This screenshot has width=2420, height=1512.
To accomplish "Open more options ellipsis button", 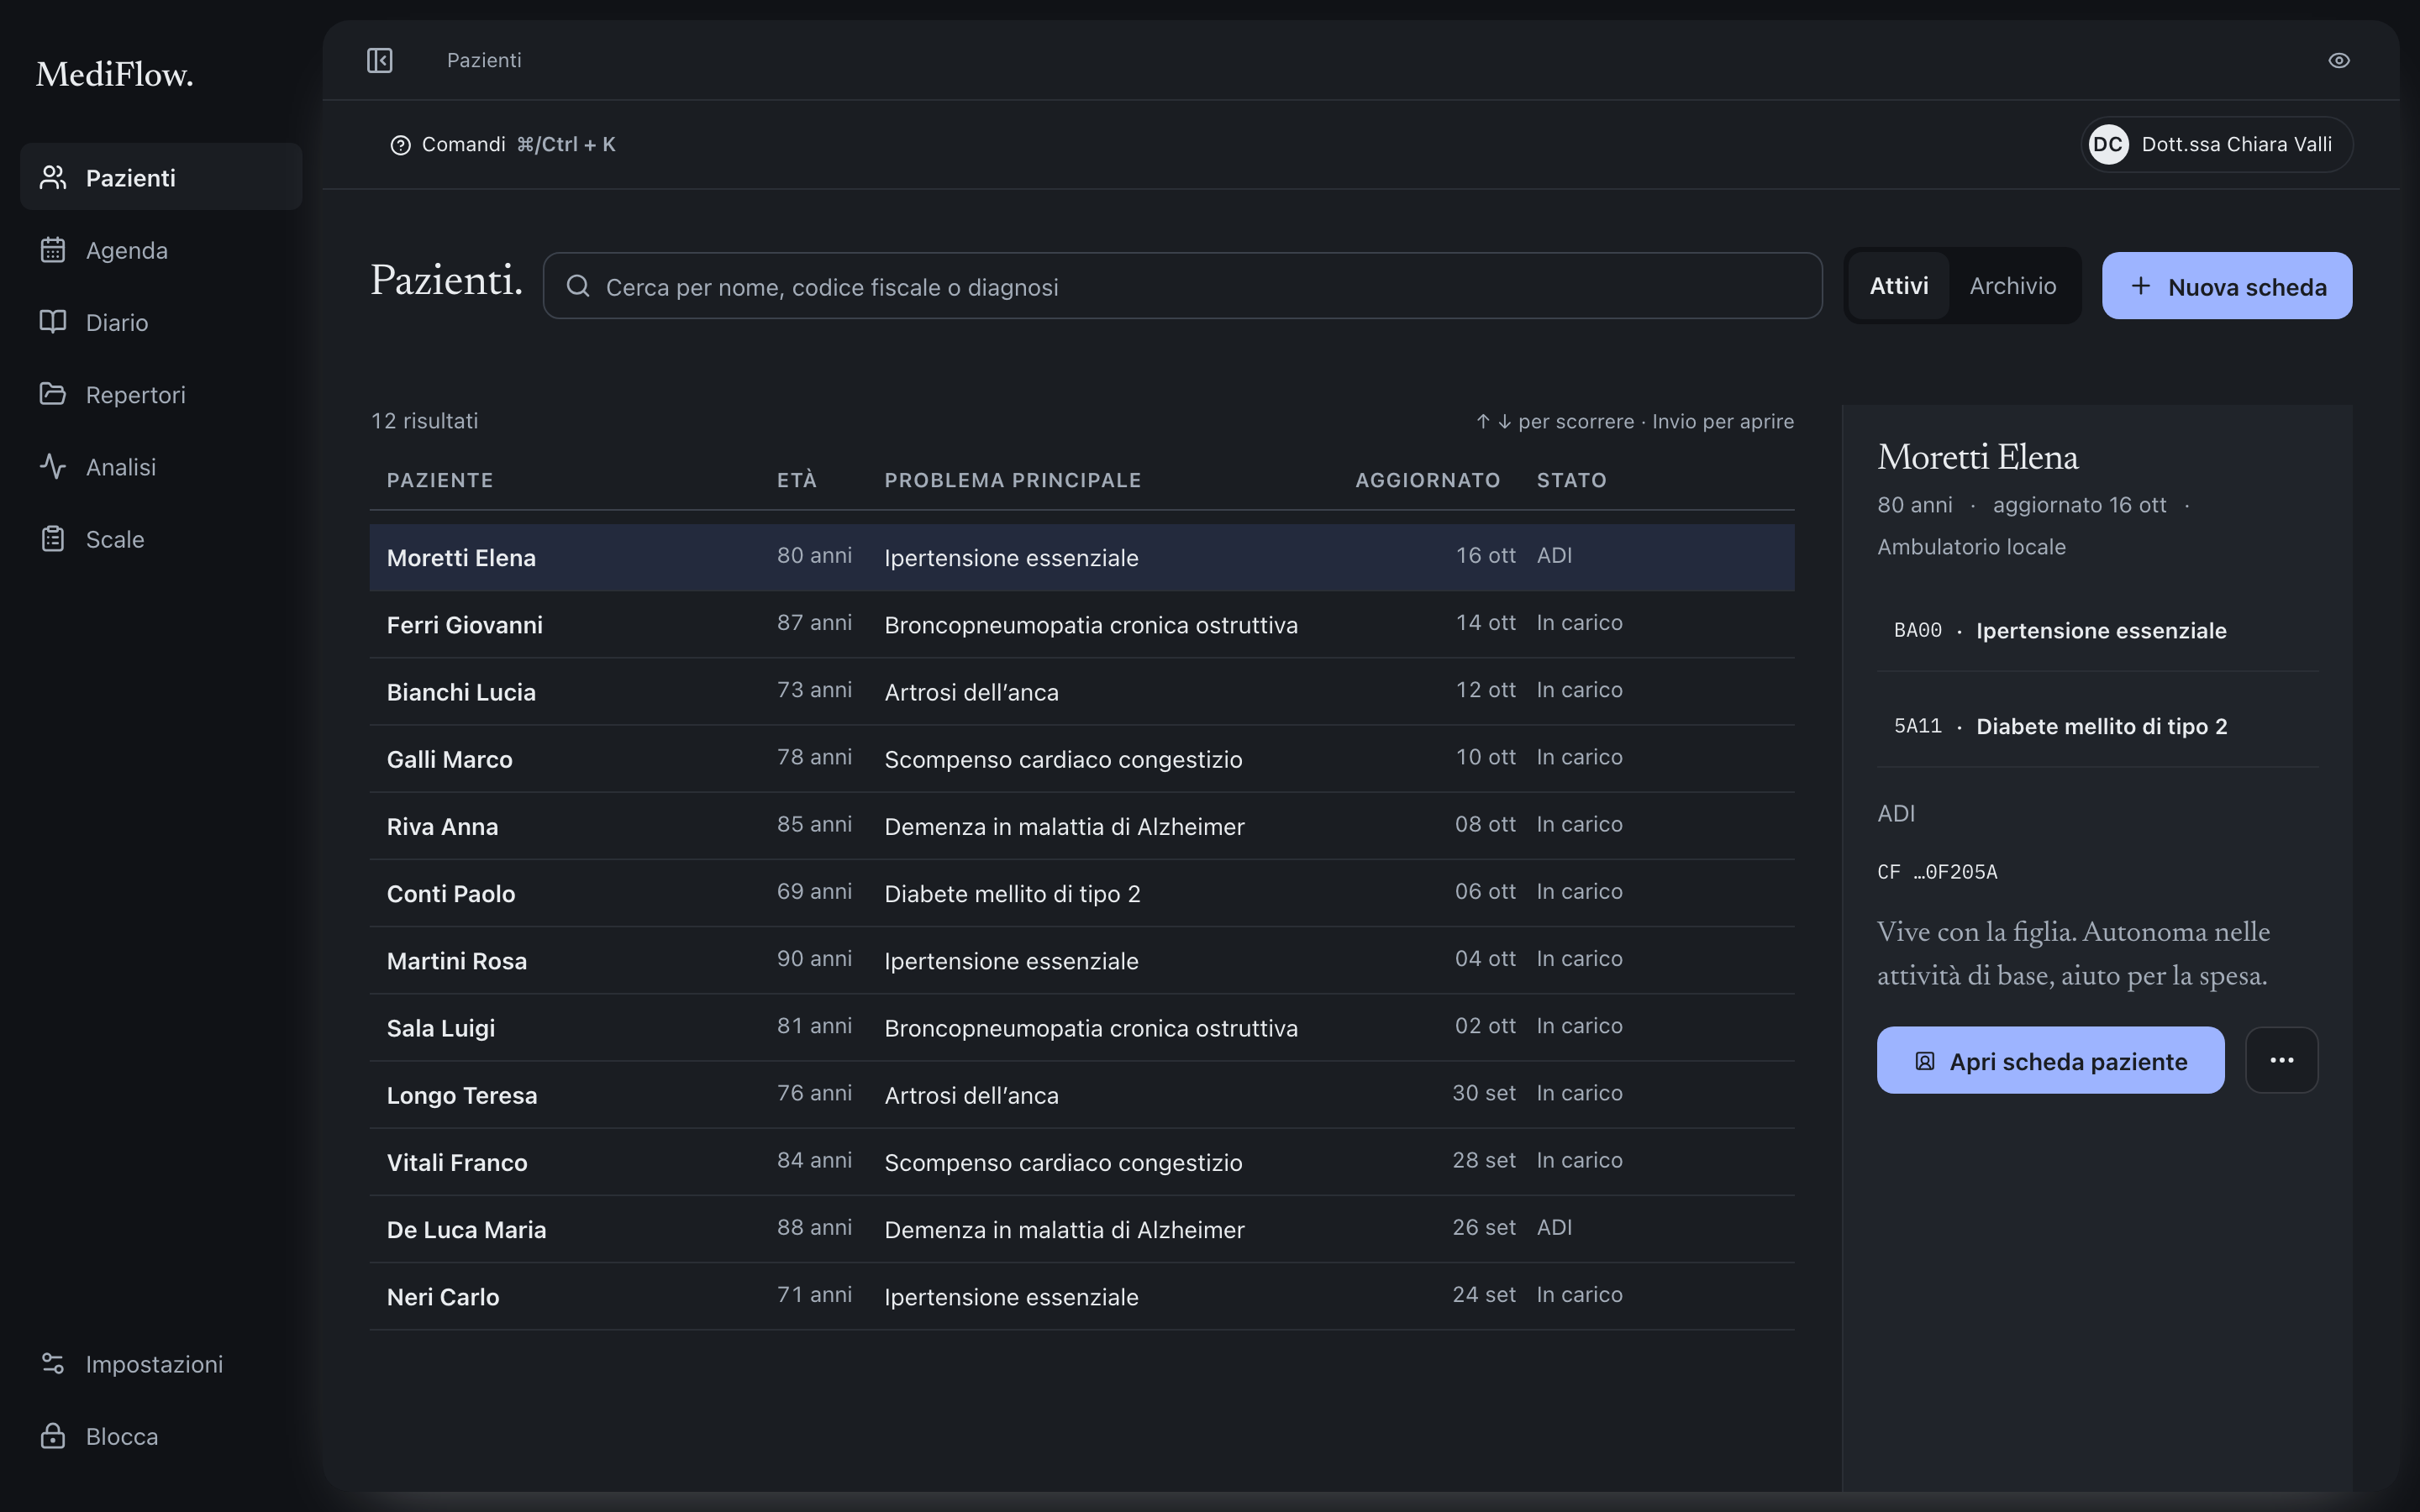I will point(2281,1060).
